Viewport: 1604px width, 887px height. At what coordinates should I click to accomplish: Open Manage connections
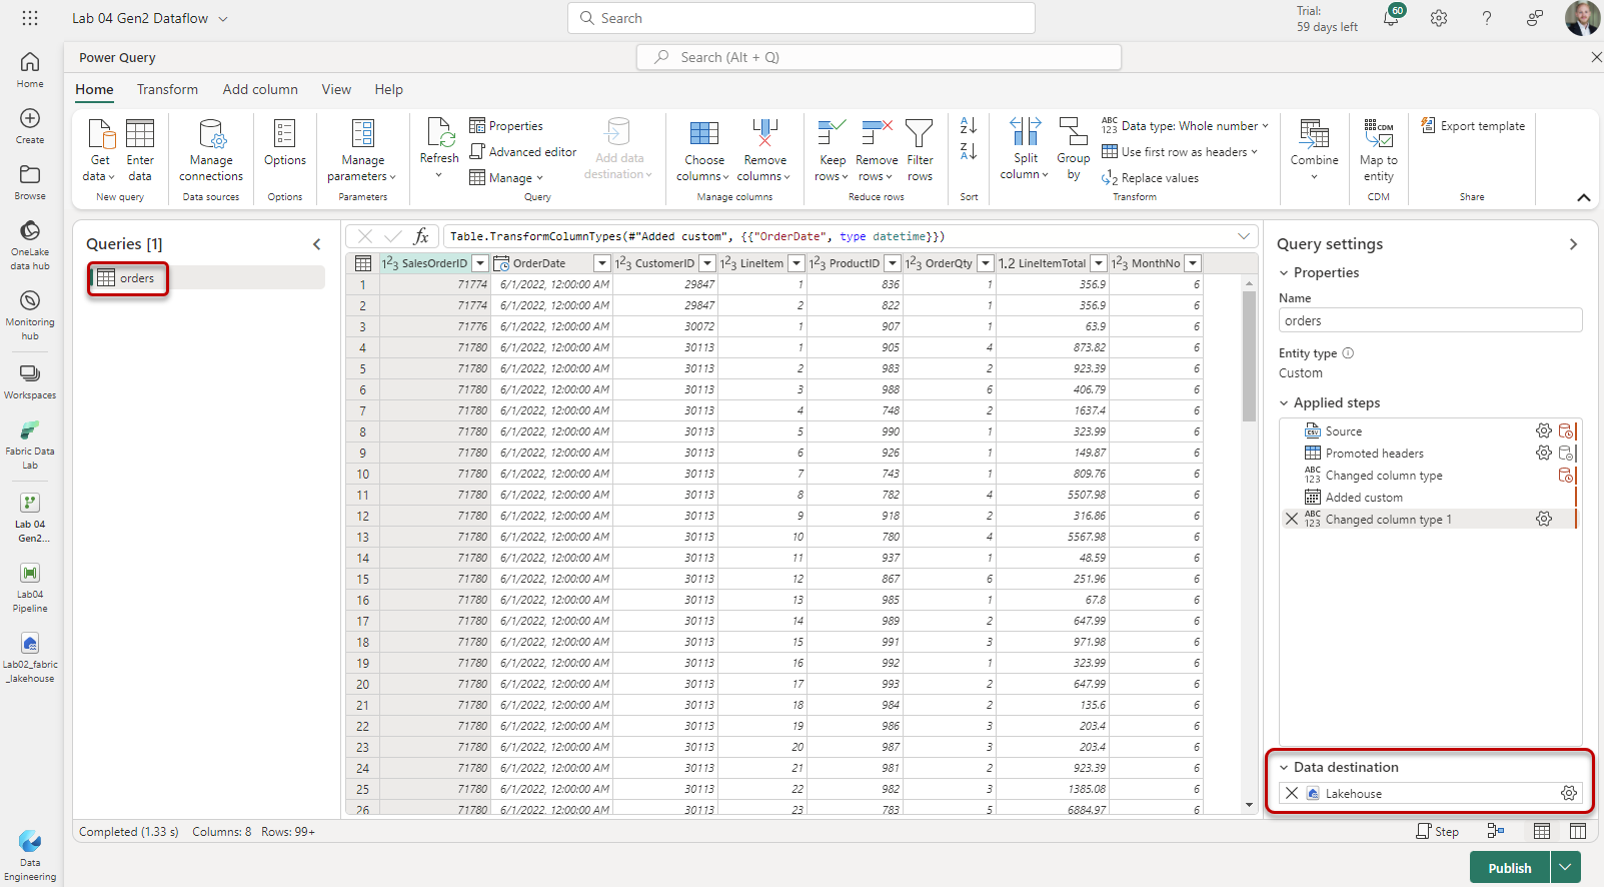(211, 150)
